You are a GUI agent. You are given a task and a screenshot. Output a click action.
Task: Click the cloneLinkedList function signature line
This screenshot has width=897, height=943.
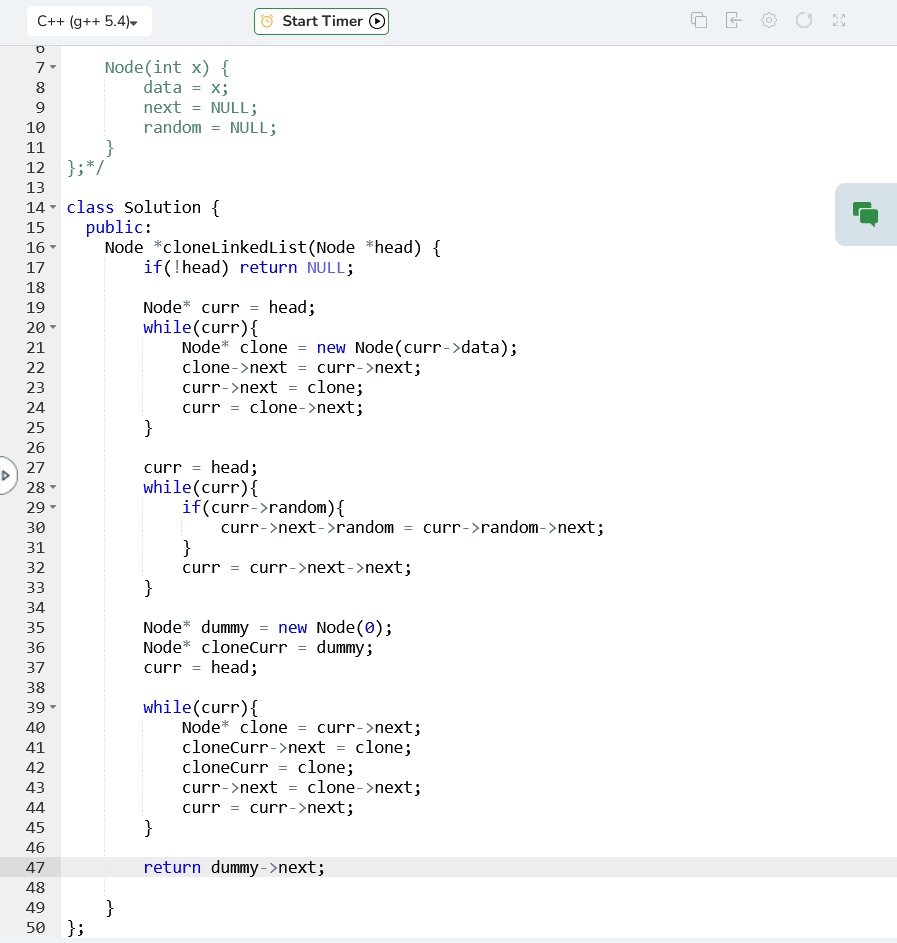[x=272, y=247]
